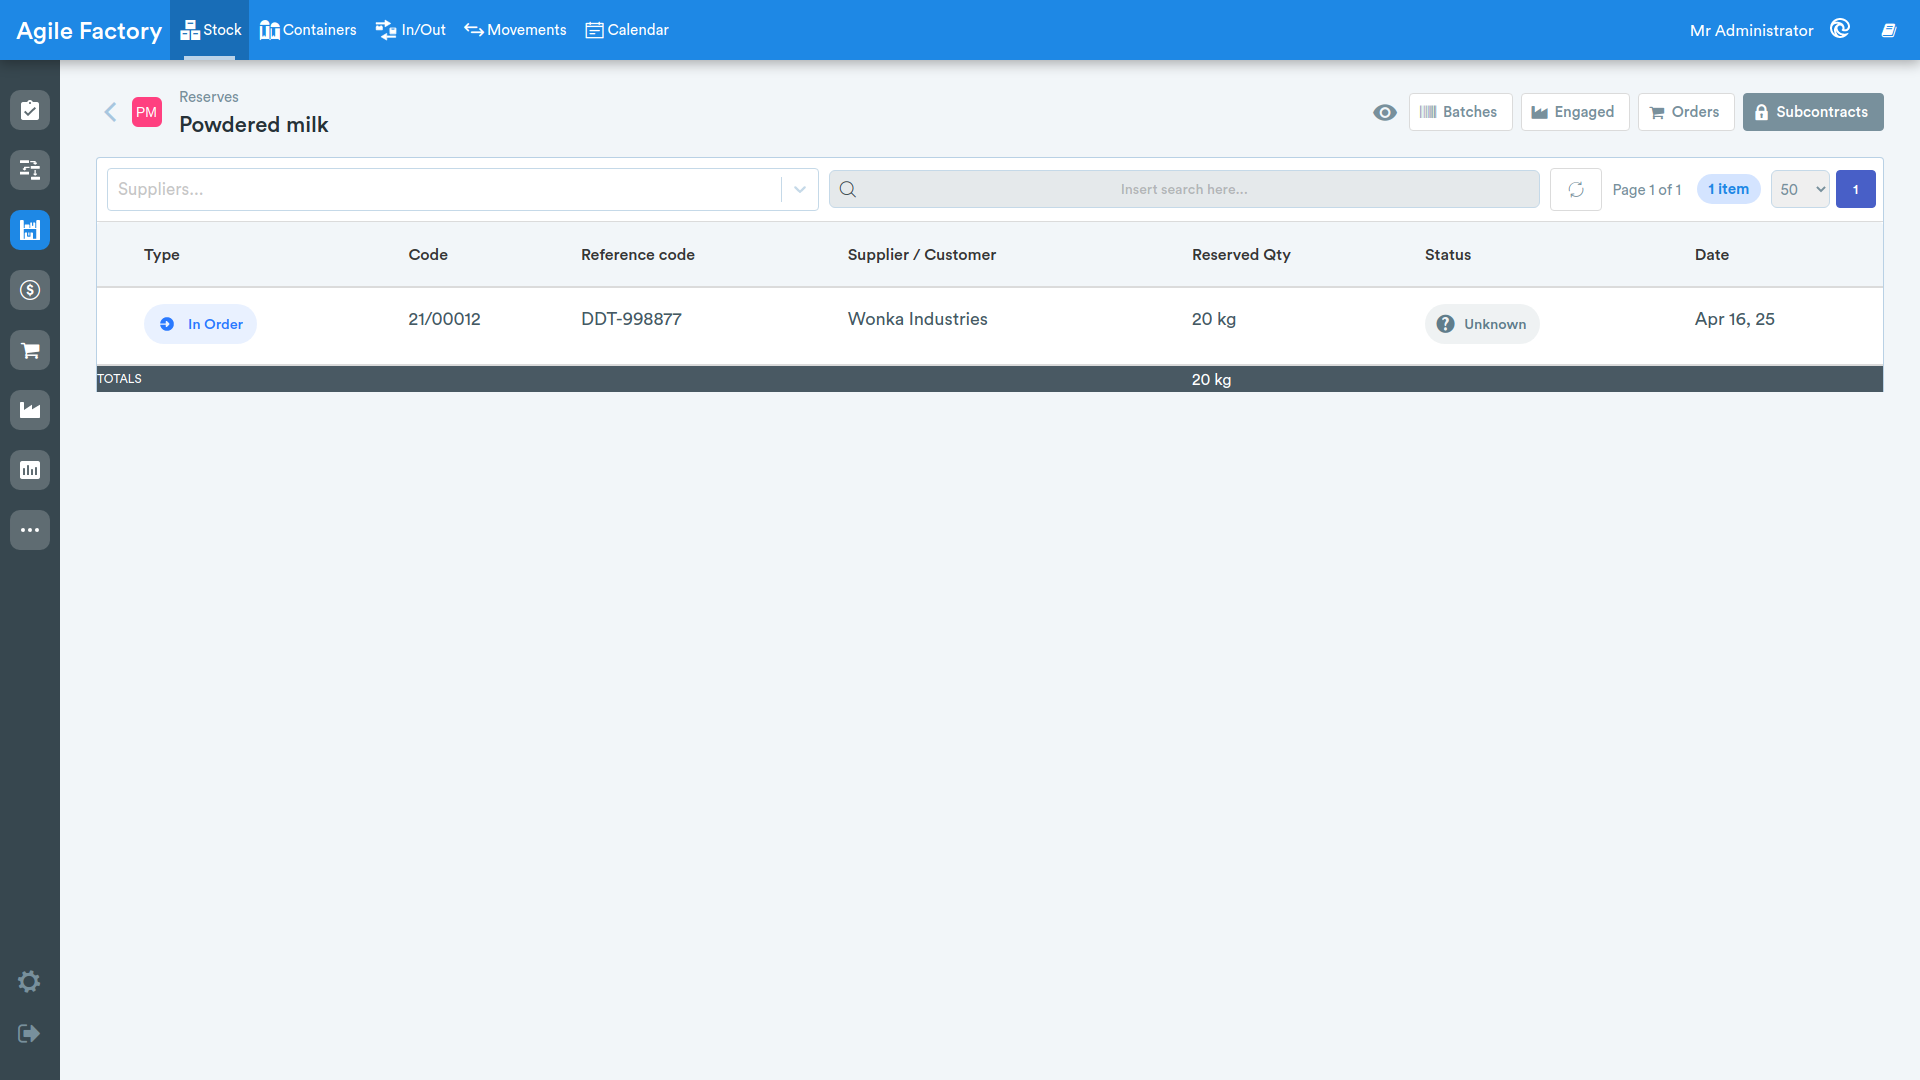Open the Movements menu item
The height and width of the screenshot is (1080, 1920).
(x=515, y=30)
